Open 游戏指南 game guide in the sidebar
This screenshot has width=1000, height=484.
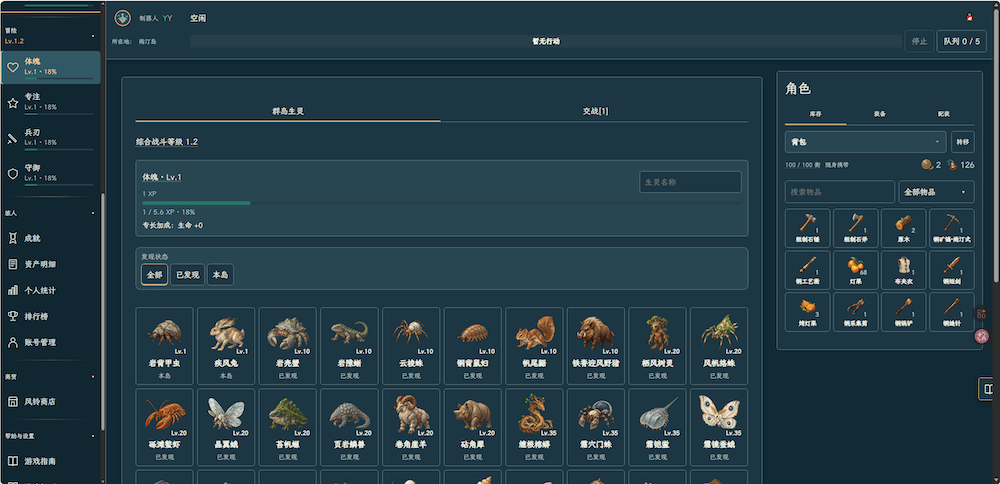coord(50,461)
